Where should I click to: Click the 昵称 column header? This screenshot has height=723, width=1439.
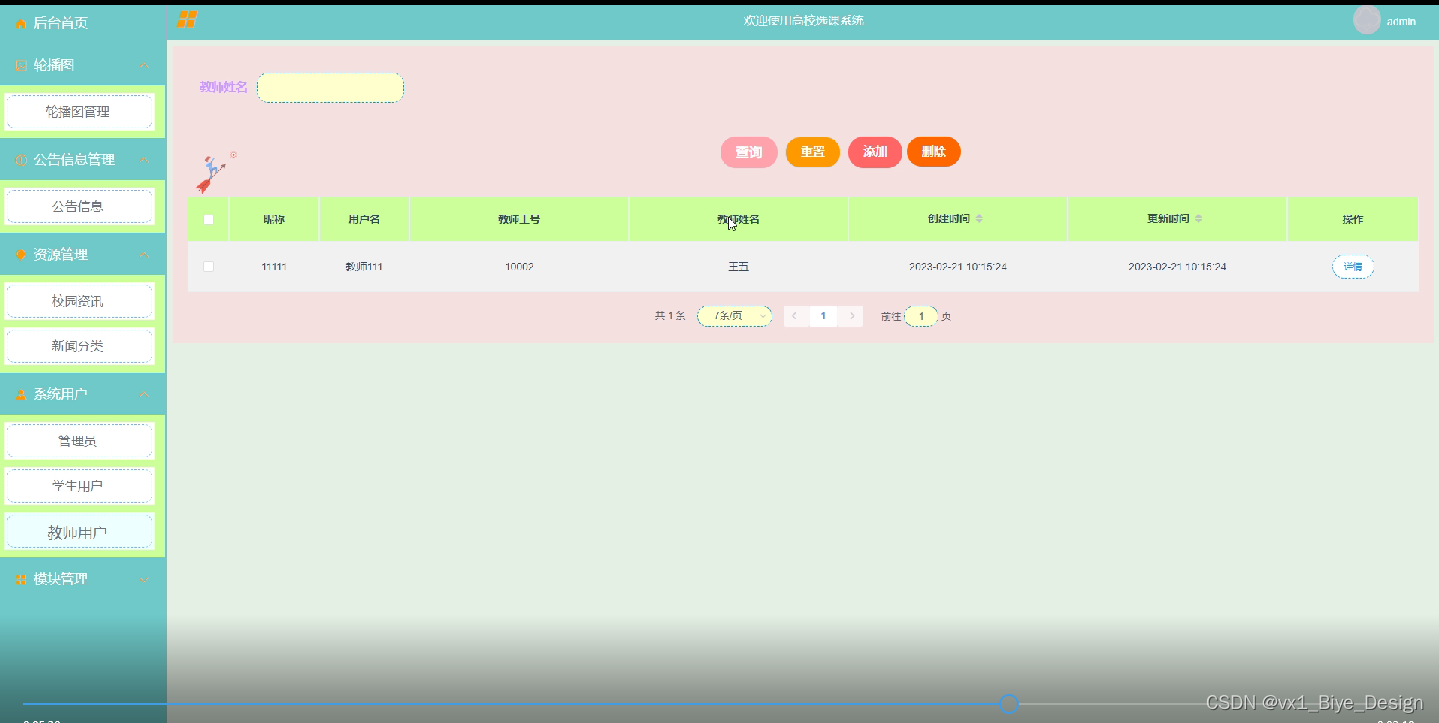(274, 219)
